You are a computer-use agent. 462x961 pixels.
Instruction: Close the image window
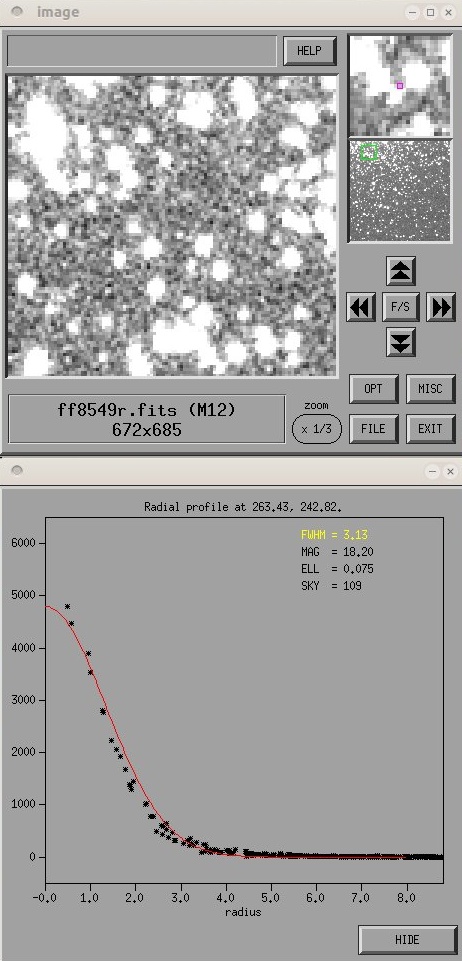pos(447,12)
